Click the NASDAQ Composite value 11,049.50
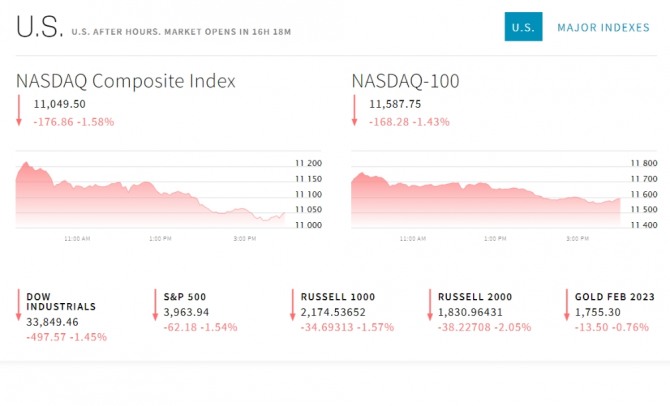The image size is (670, 406). [x=60, y=103]
